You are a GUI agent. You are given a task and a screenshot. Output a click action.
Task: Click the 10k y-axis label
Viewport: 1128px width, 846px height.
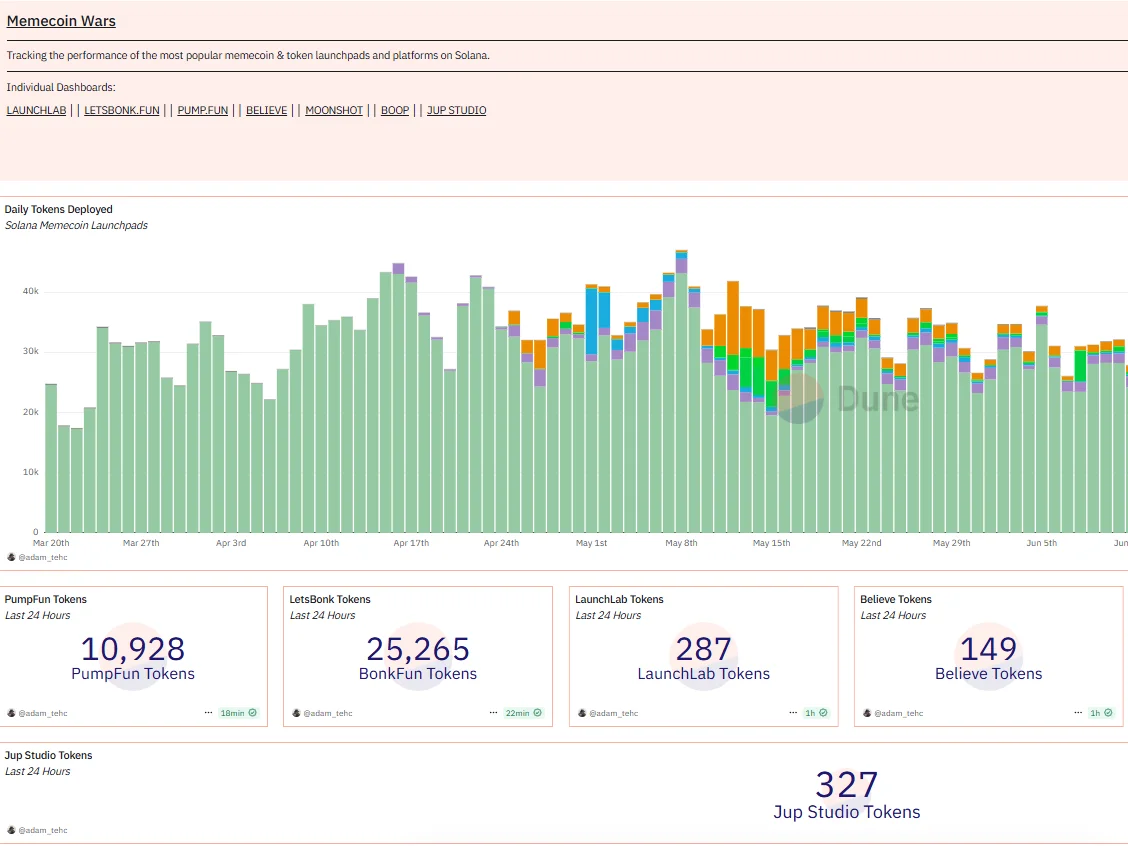coord(31,472)
